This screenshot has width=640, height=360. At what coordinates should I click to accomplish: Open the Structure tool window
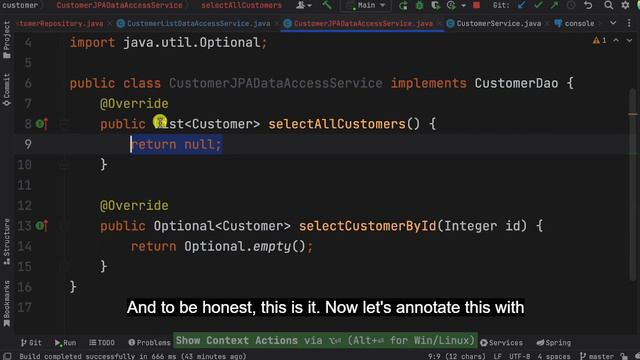click(x=7, y=242)
